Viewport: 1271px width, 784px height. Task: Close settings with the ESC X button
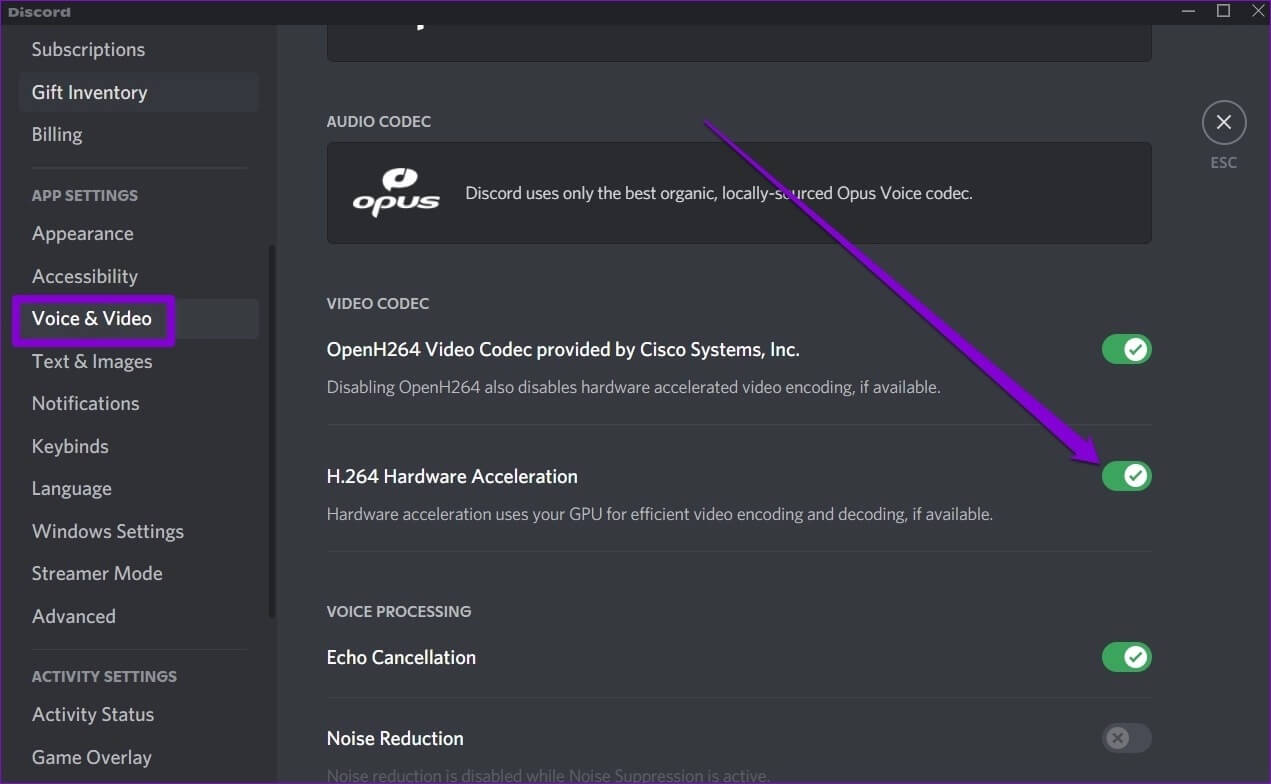[1223, 123]
